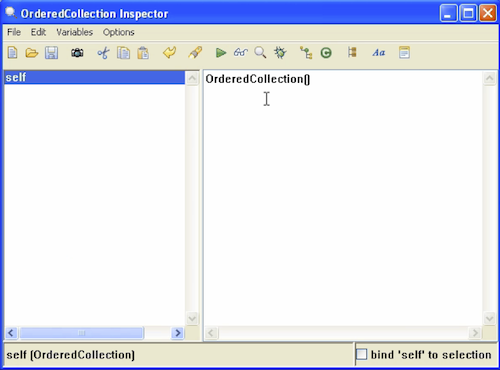
Task: Click the 'self (OrderedCollection)' status bar text
Action: pyautogui.click(x=71, y=355)
